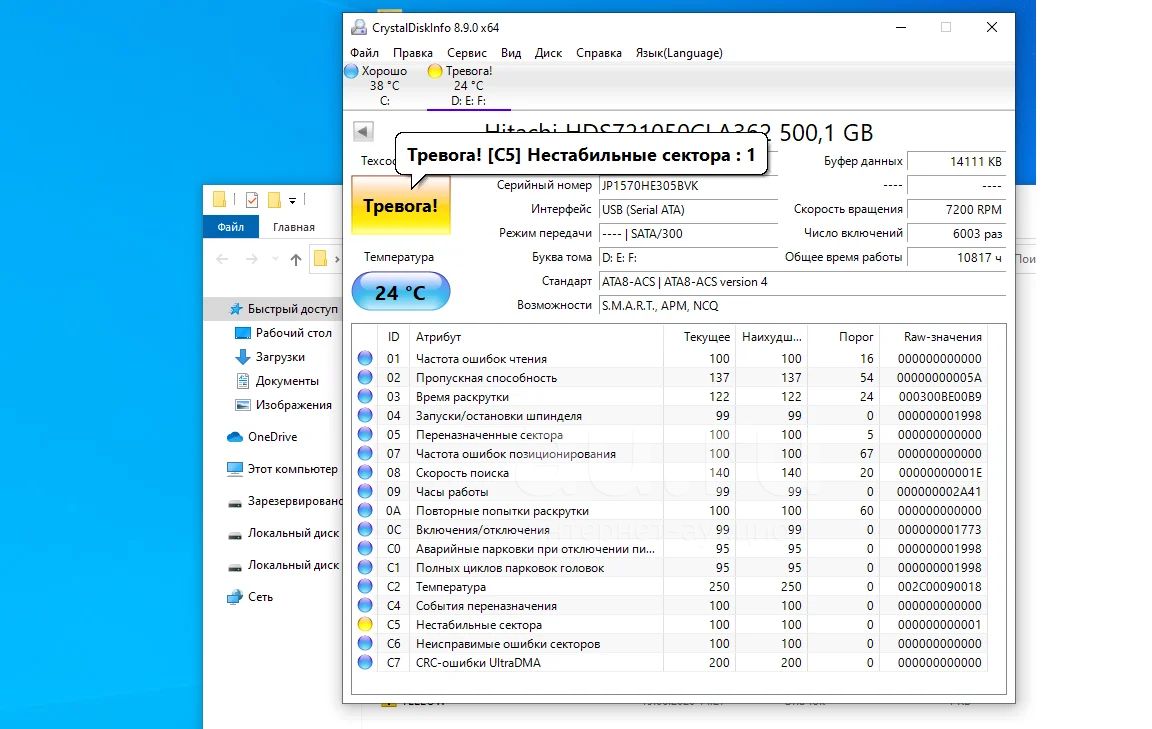Open the Вид menu
The image size is (1152, 729).
pyautogui.click(x=511, y=53)
